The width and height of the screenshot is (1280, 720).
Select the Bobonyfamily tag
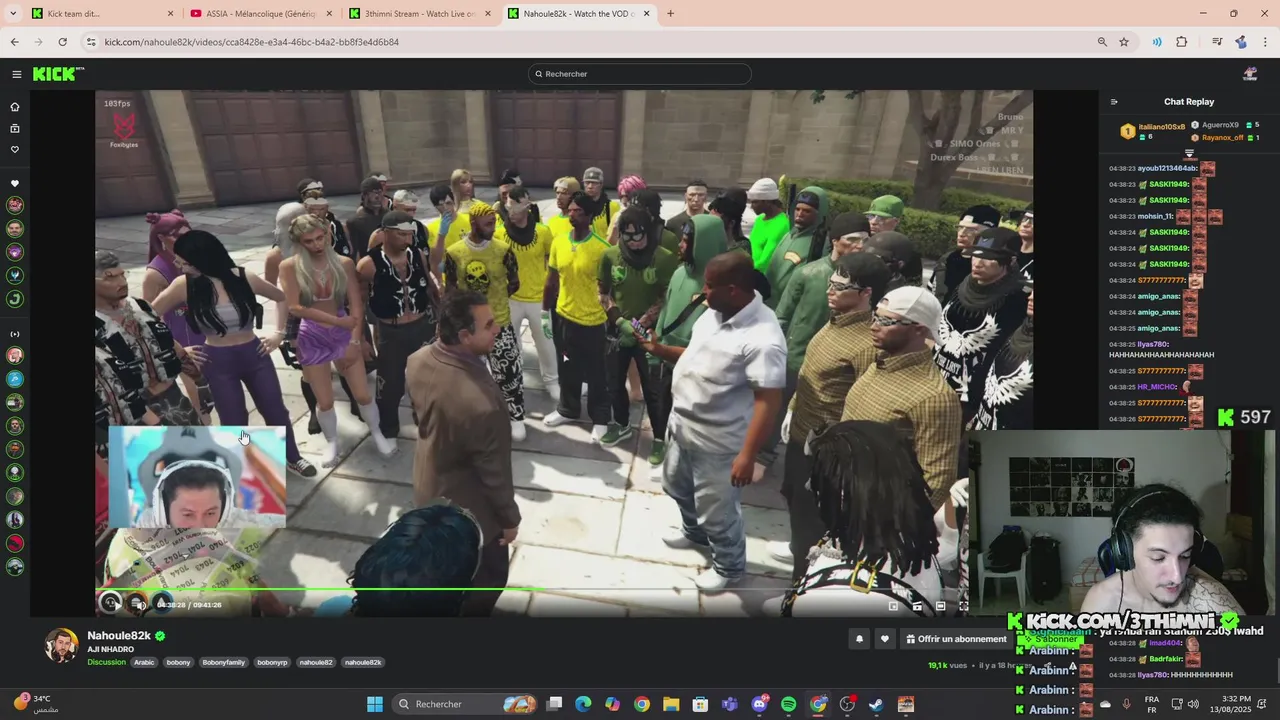coord(223,662)
